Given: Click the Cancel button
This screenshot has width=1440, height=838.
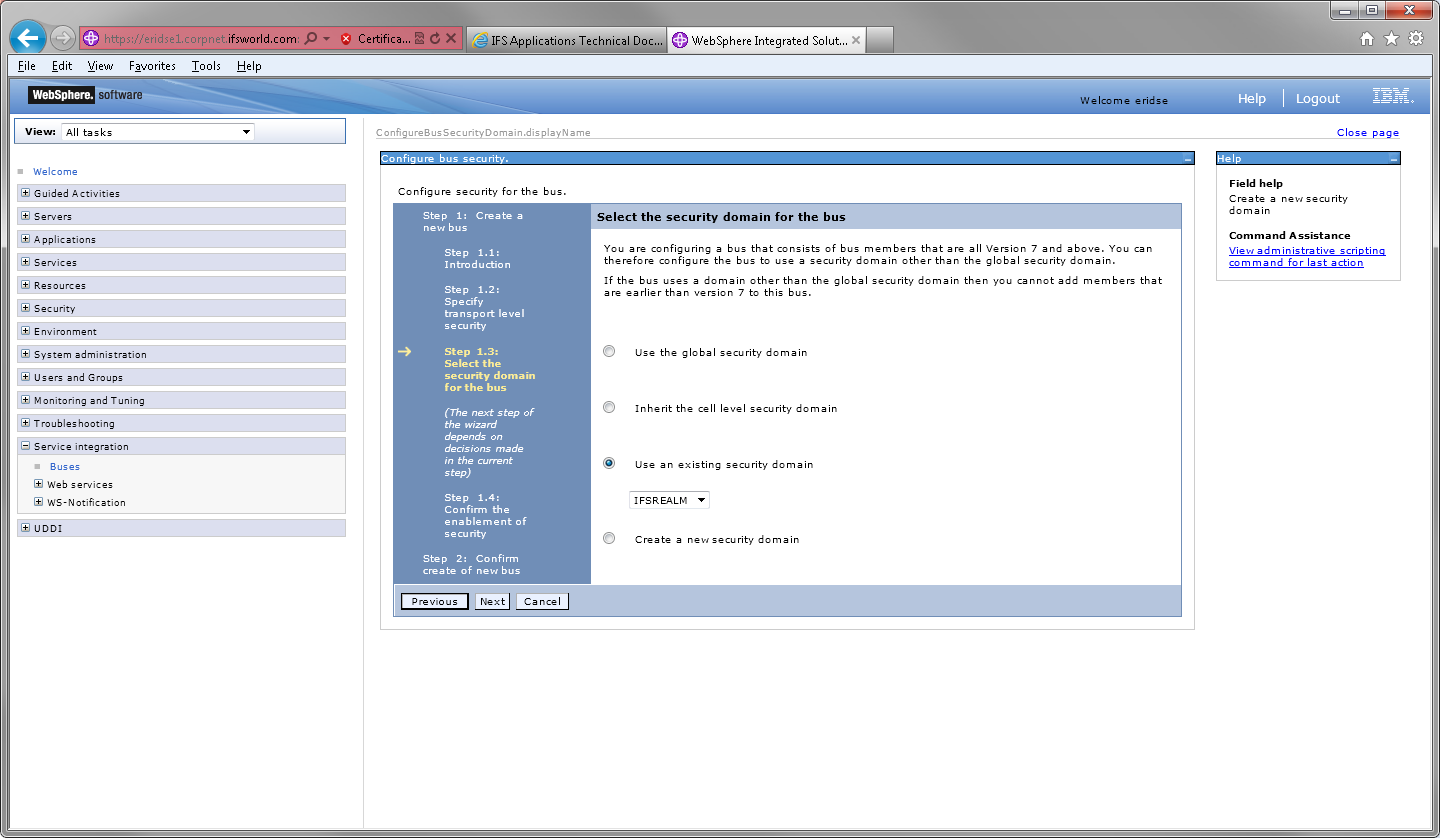Looking at the screenshot, I should (x=542, y=601).
